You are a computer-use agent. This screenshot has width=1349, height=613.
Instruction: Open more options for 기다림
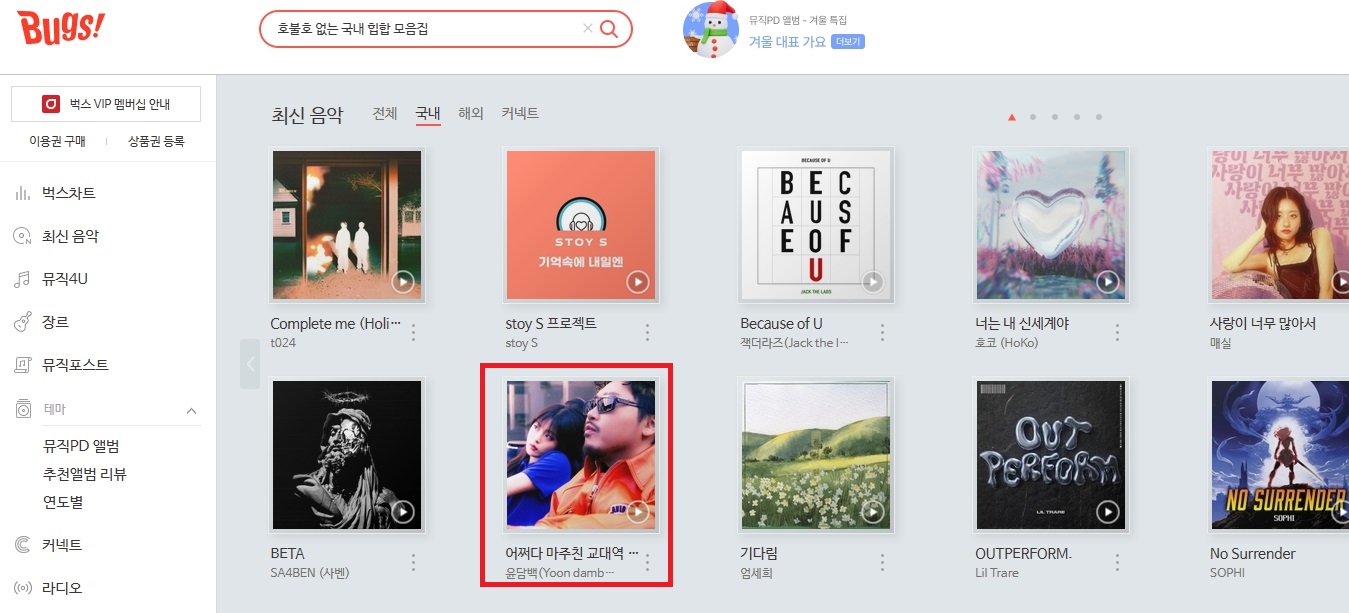pyautogui.click(x=883, y=562)
